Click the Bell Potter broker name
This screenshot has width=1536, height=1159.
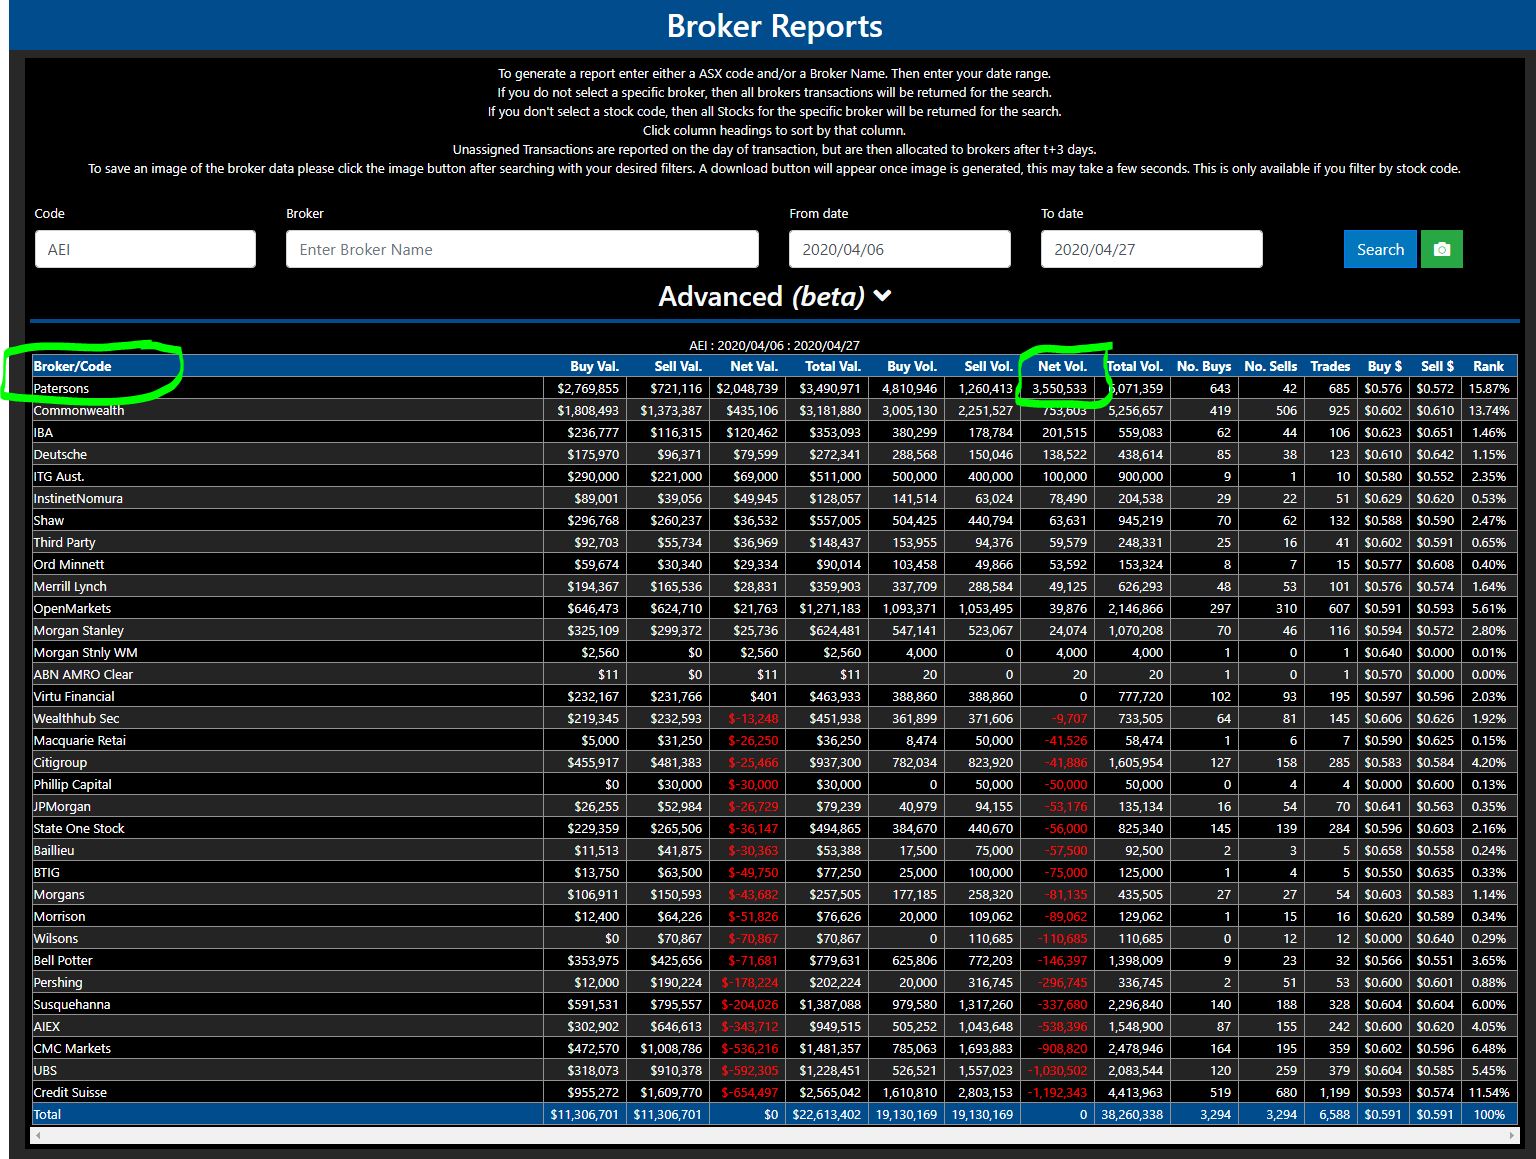(63, 960)
